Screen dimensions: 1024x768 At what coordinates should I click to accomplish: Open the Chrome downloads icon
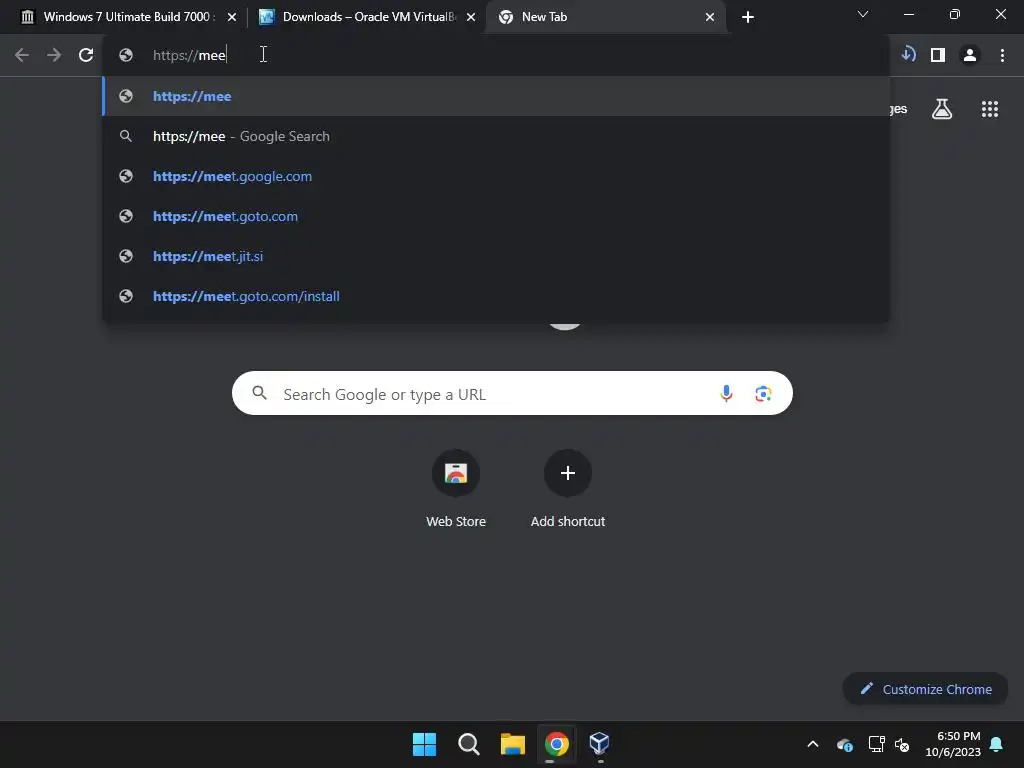908,55
